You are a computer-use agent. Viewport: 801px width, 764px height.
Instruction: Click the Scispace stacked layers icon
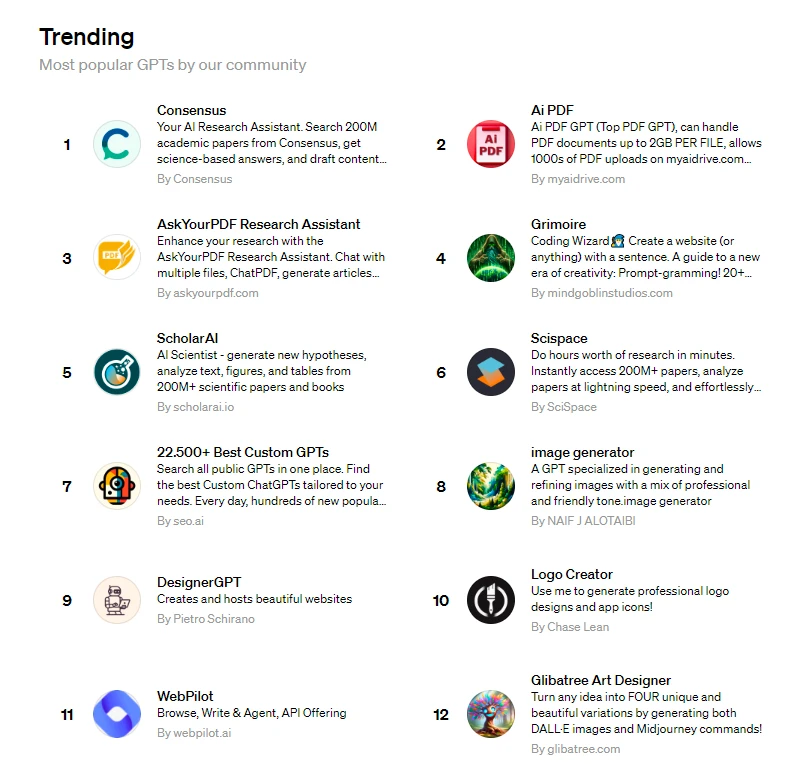491,372
